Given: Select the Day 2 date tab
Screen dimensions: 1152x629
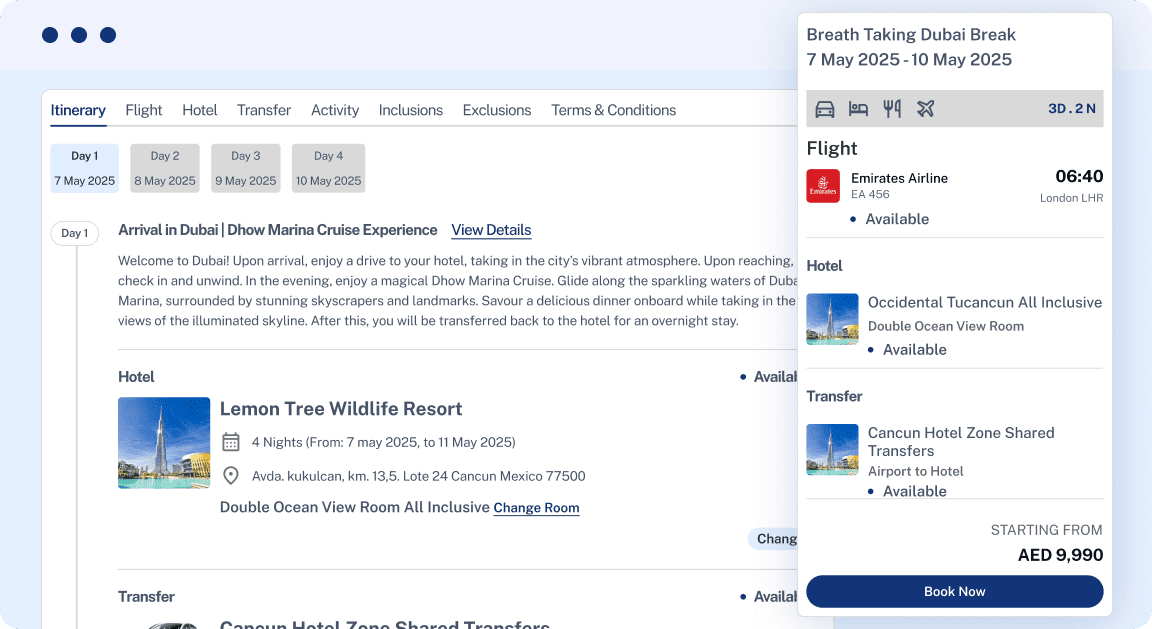Looking at the screenshot, I should (x=165, y=168).
